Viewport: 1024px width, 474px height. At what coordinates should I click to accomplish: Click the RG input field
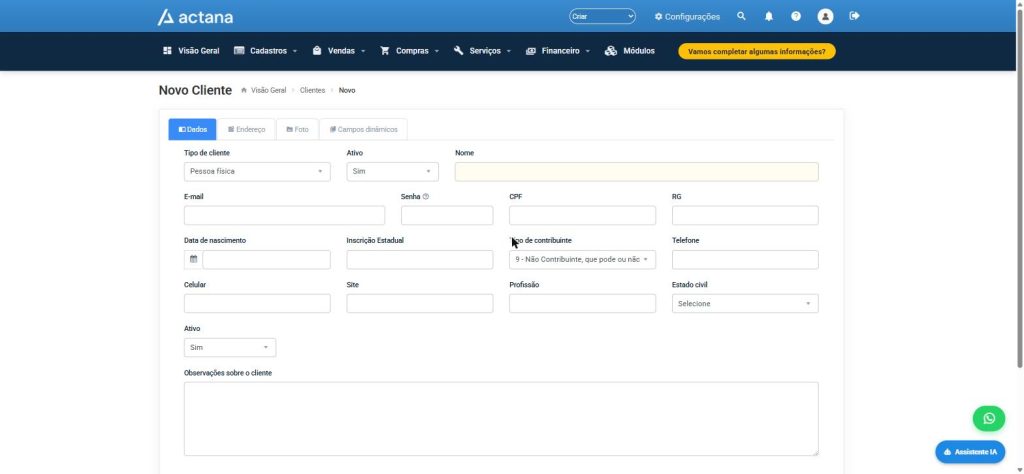tap(745, 215)
